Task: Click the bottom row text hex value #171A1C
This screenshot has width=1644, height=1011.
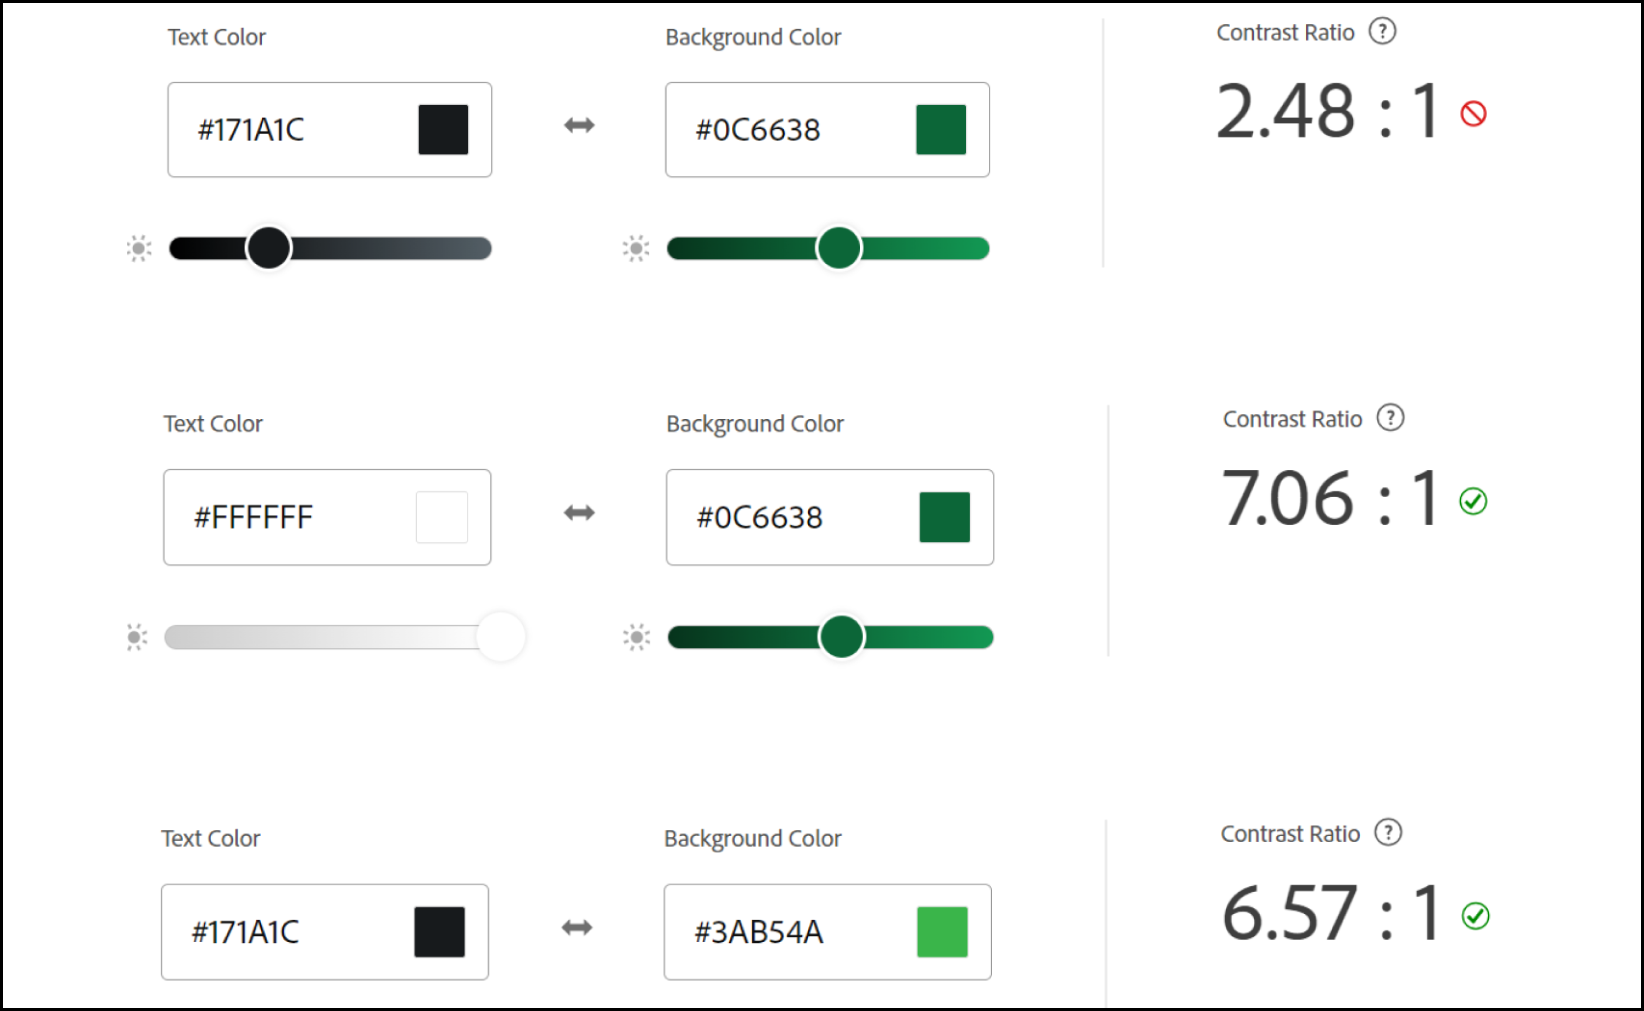Action: (x=245, y=932)
